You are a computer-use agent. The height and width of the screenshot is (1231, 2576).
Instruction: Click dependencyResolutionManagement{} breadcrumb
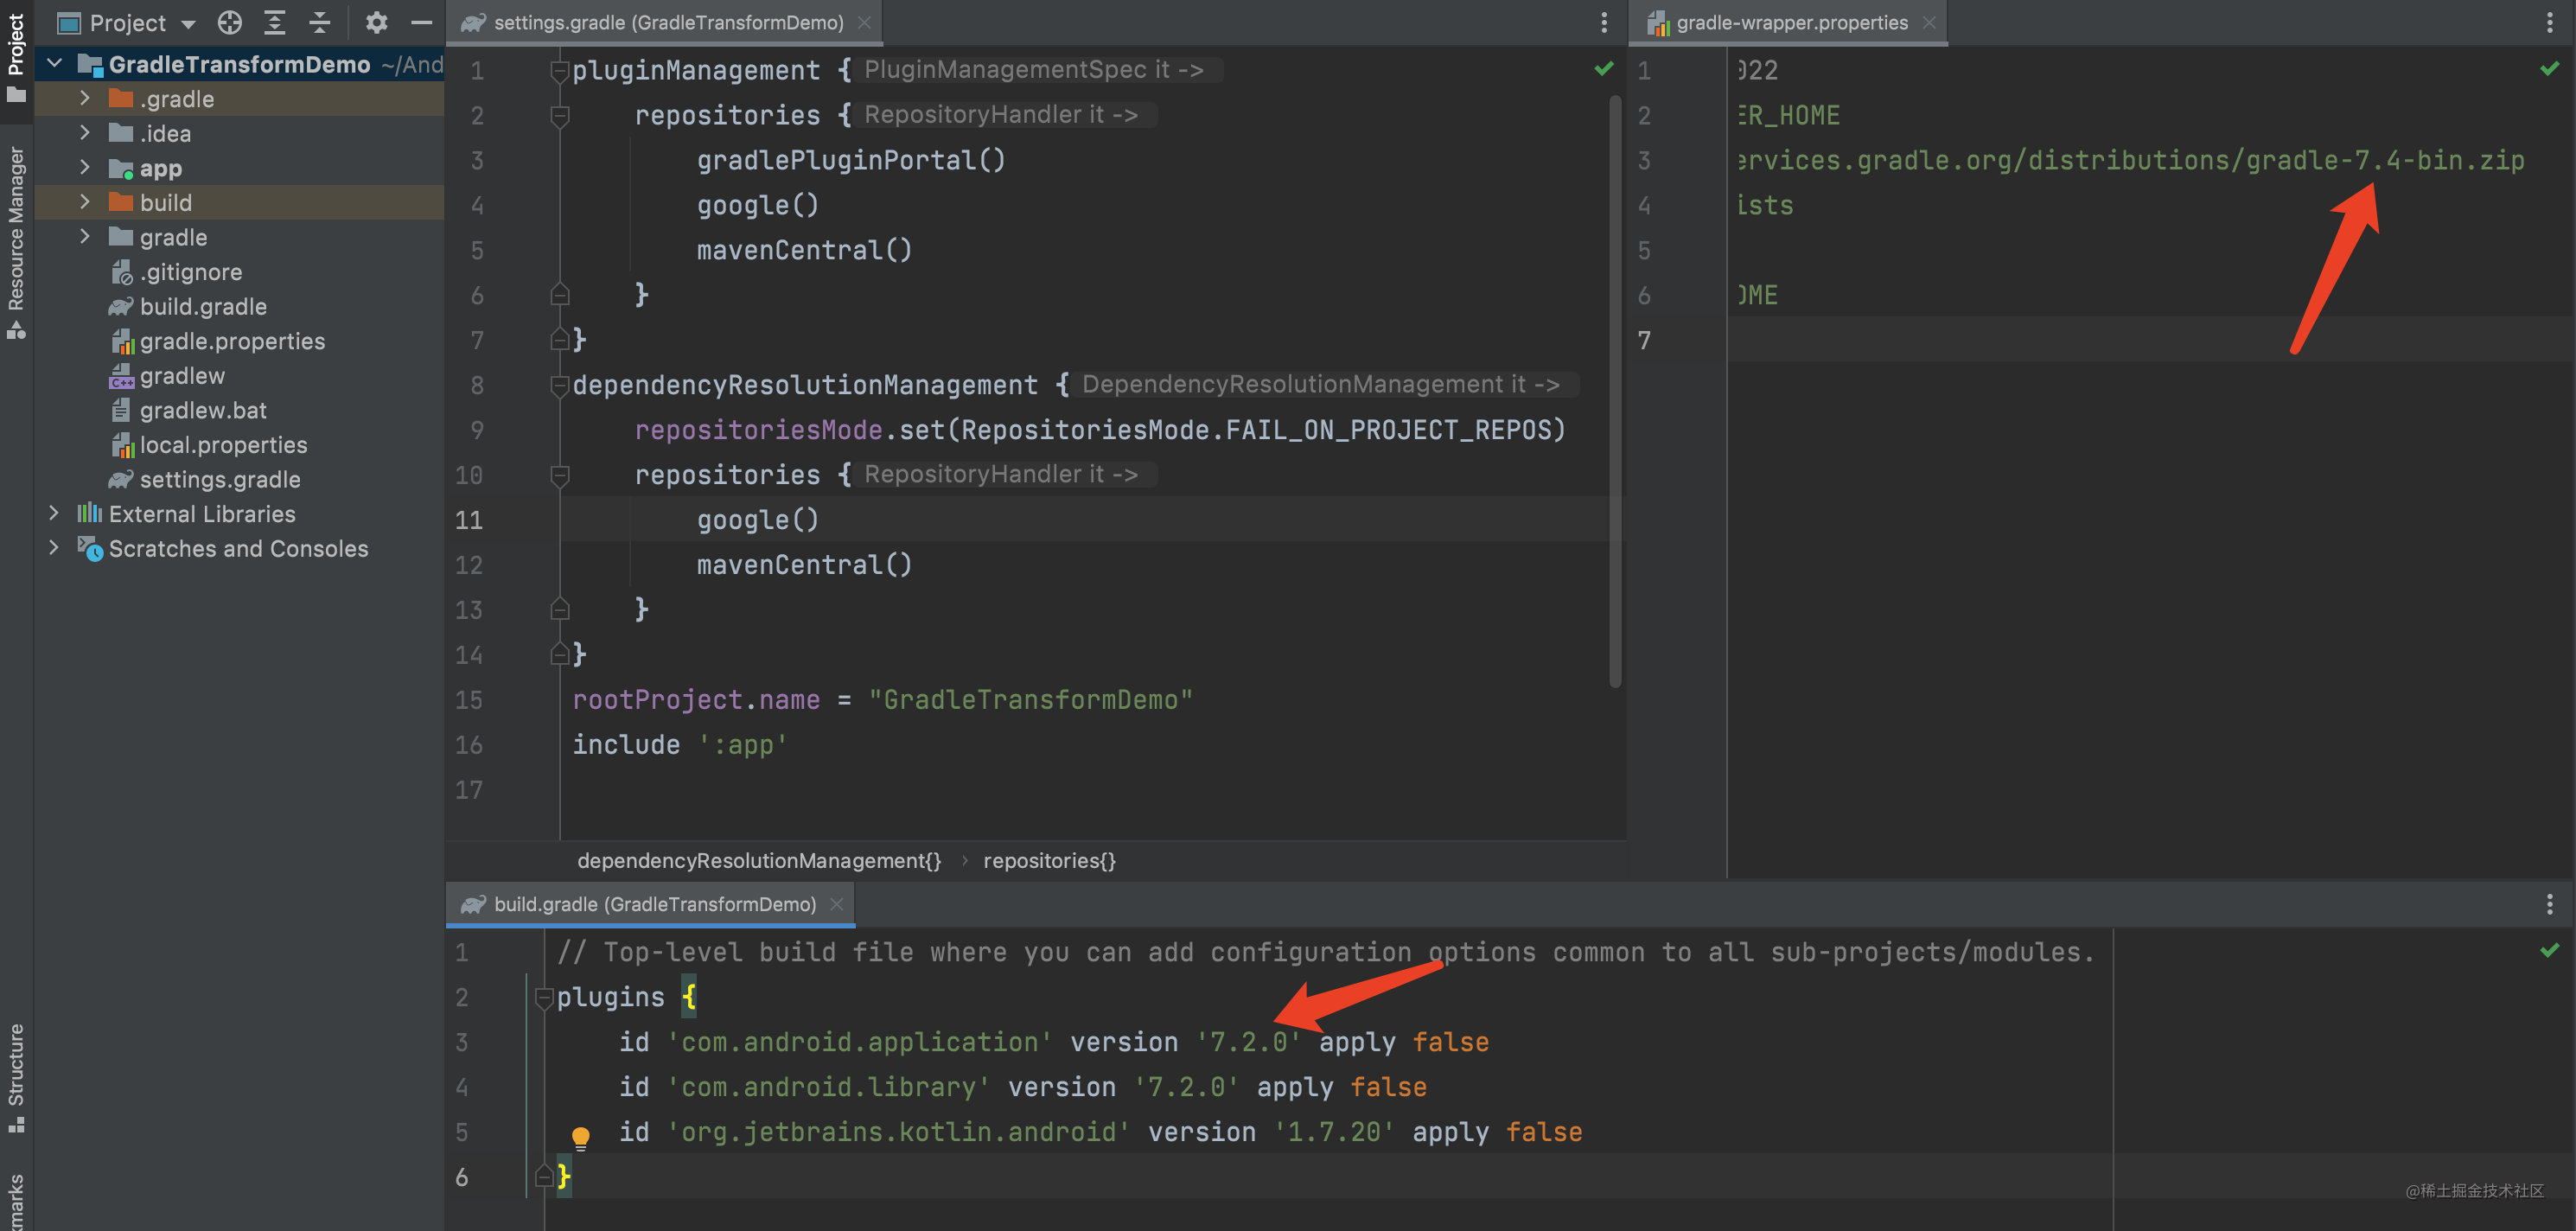[759, 860]
